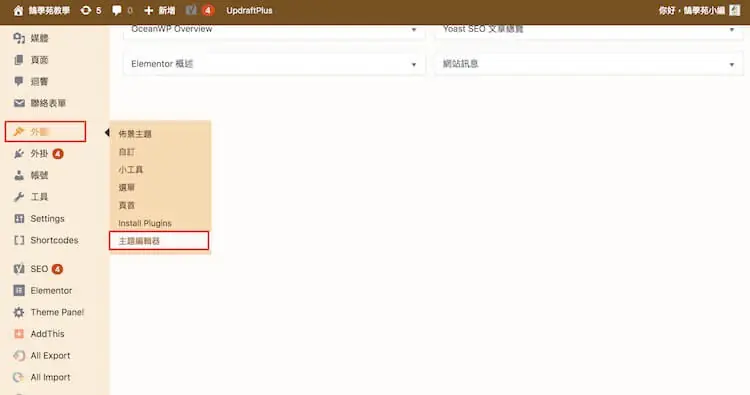The width and height of the screenshot is (750, 395).
Task: Toggle the Yoast SEO 文章總覽 panel arrow
Action: (x=732, y=30)
